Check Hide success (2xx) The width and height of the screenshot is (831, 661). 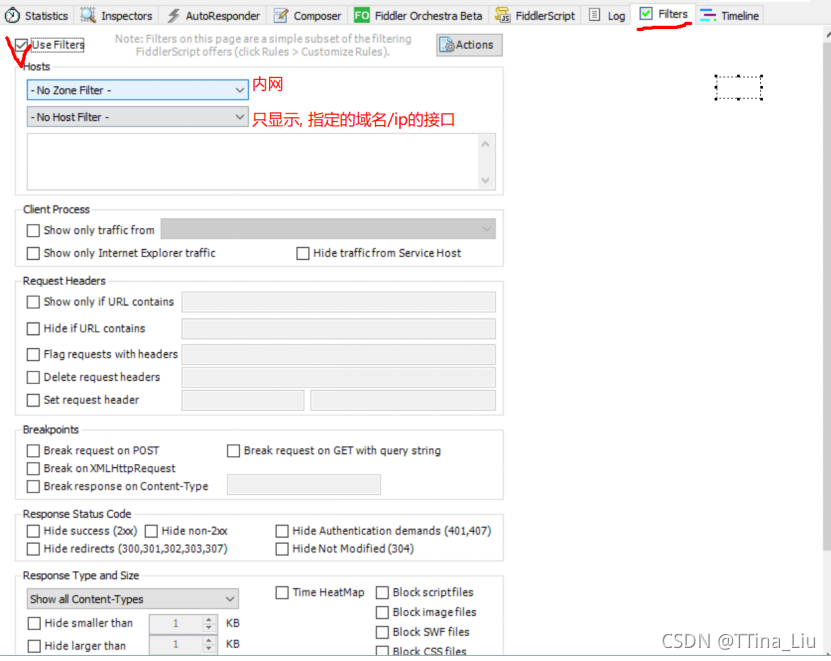[x=33, y=531]
